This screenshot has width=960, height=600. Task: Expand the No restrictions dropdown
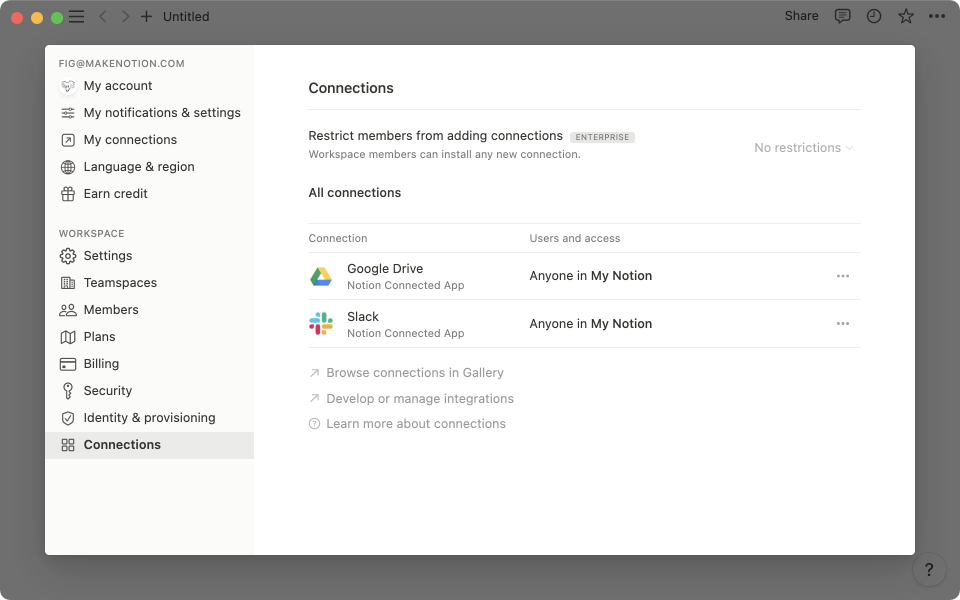[x=803, y=148]
